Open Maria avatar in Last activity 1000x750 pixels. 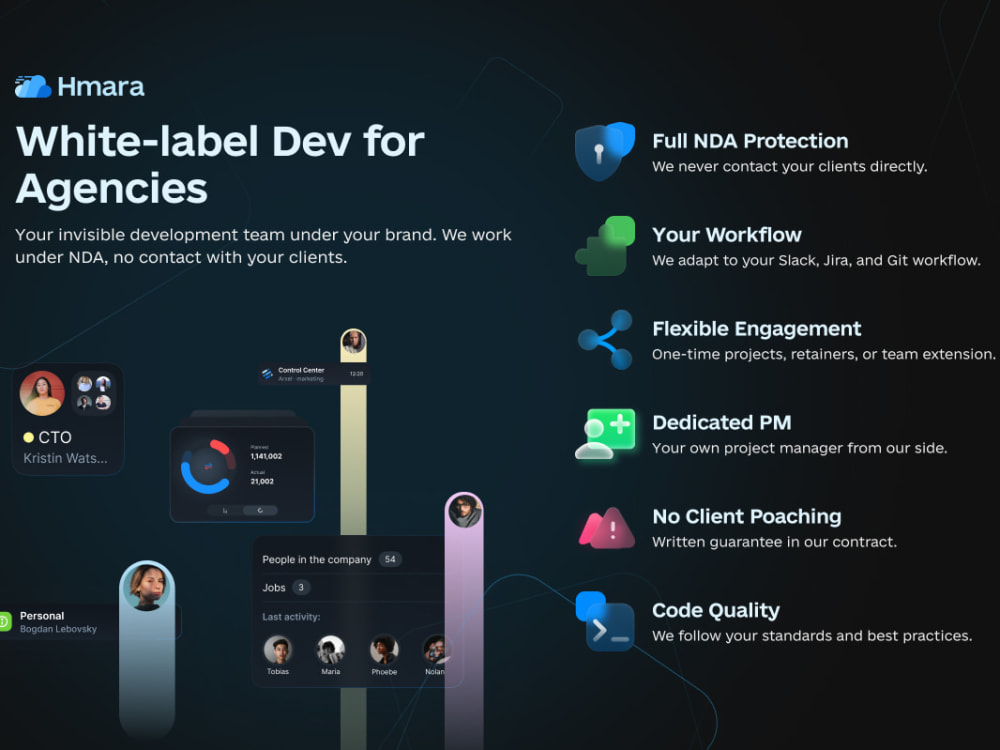pyautogui.click(x=330, y=650)
